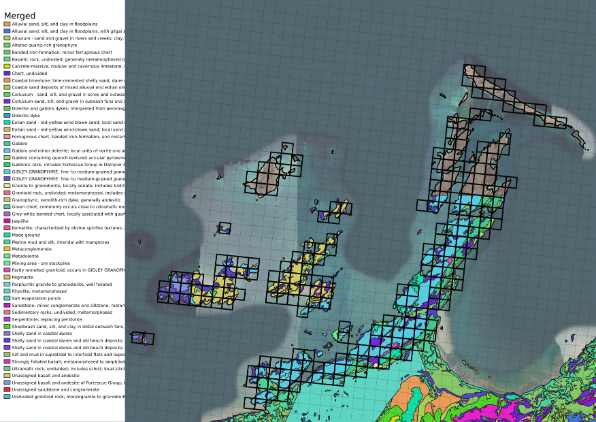Screen dimensions: 596x422
Task: Click the Metaconglomerate yellow swatch
Action: point(7,249)
